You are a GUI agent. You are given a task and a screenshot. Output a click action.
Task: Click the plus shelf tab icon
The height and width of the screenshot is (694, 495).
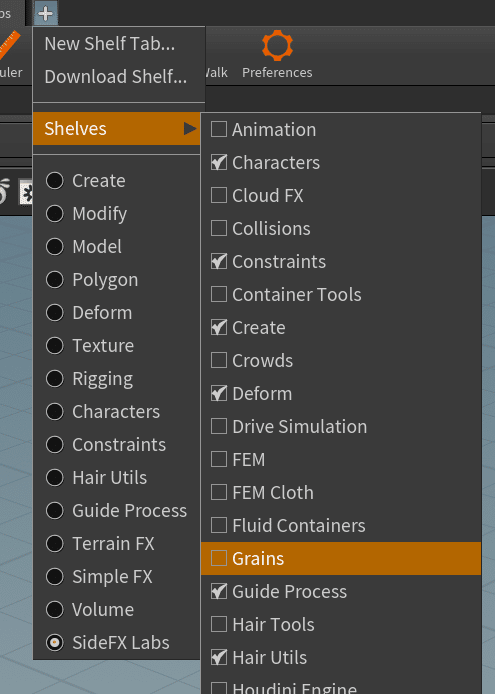click(x=46, y=13)
